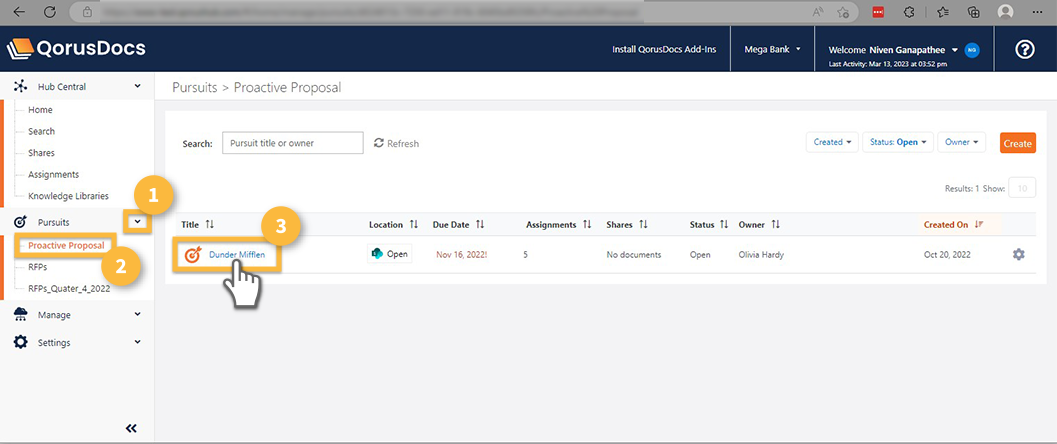Viewport: 1057px width, 444px height.
Task: Sort by Title column arrows
Action: point(210,225)
